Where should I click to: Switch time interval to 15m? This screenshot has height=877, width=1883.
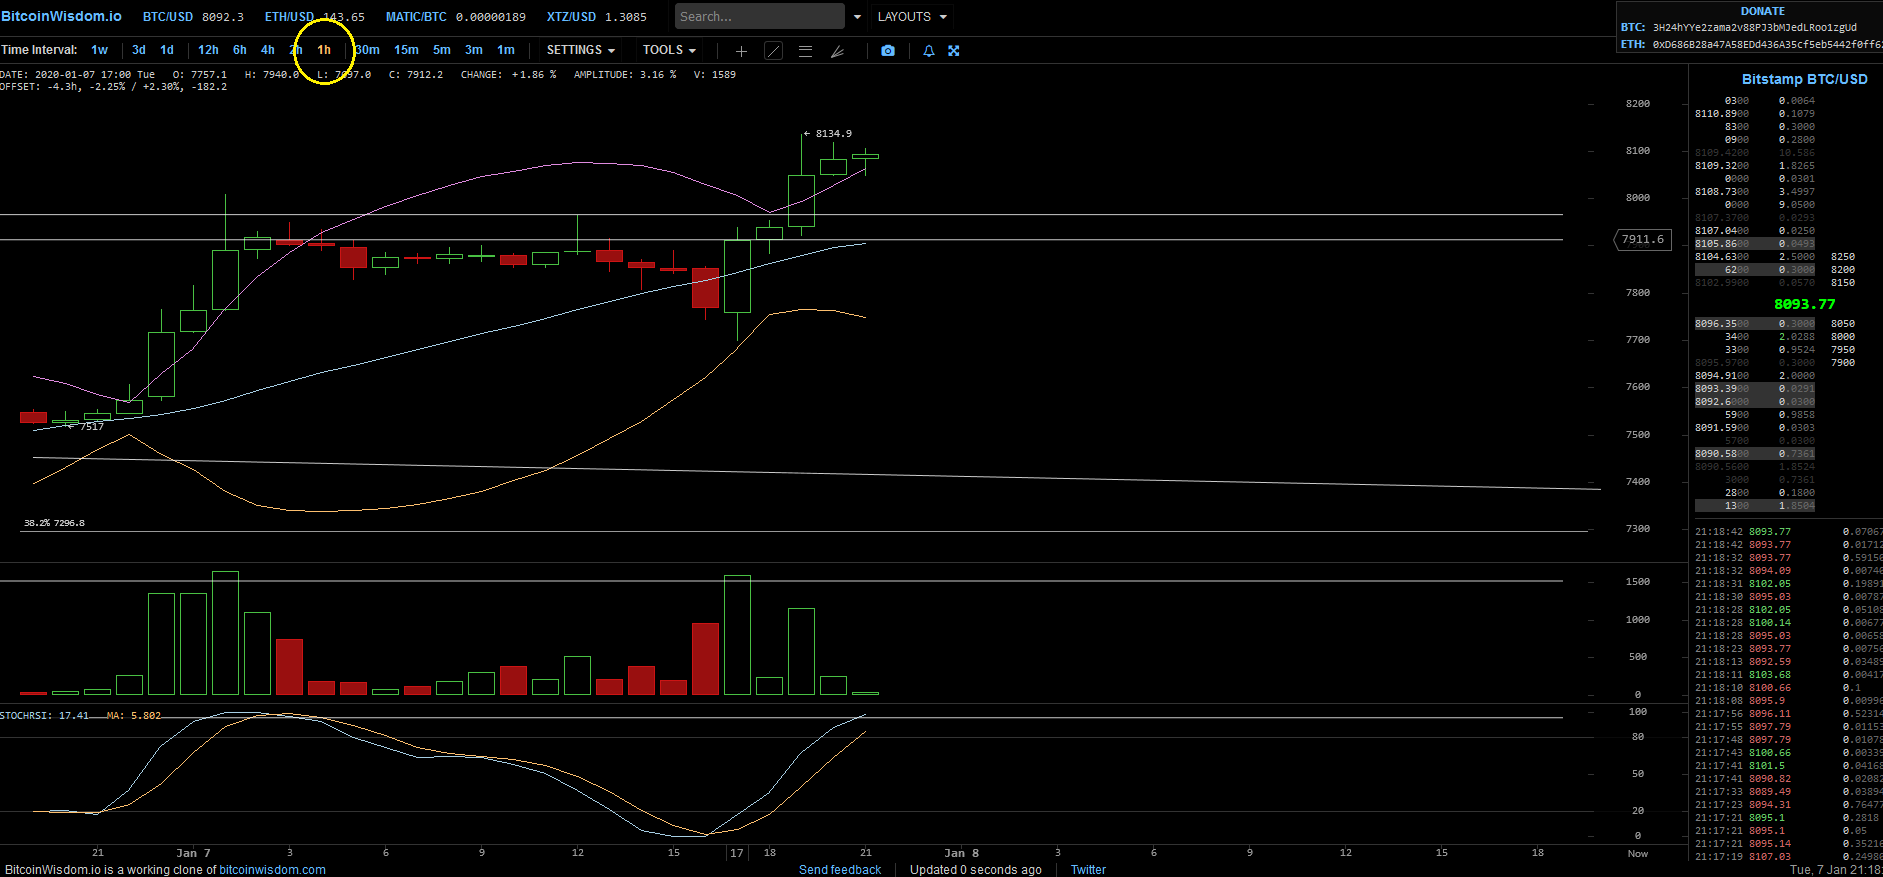[x=406, y=50]
